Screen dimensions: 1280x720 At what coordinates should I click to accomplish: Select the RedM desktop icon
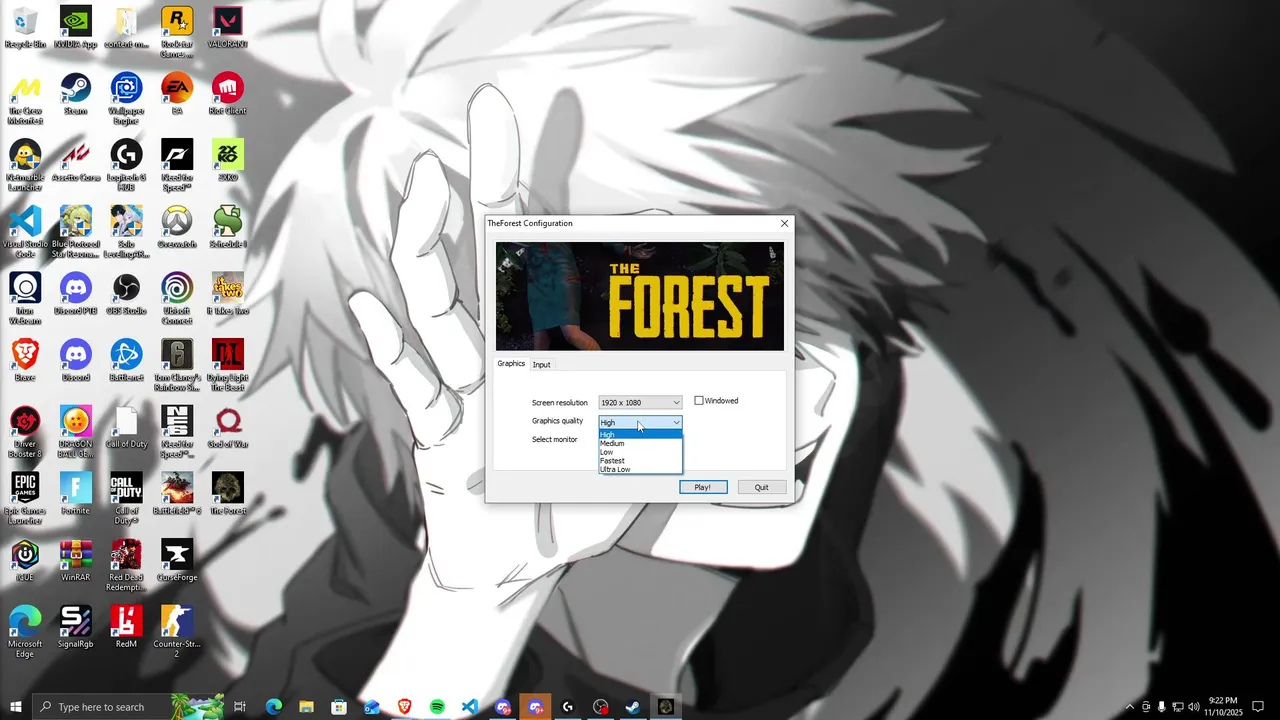(126, 628)
